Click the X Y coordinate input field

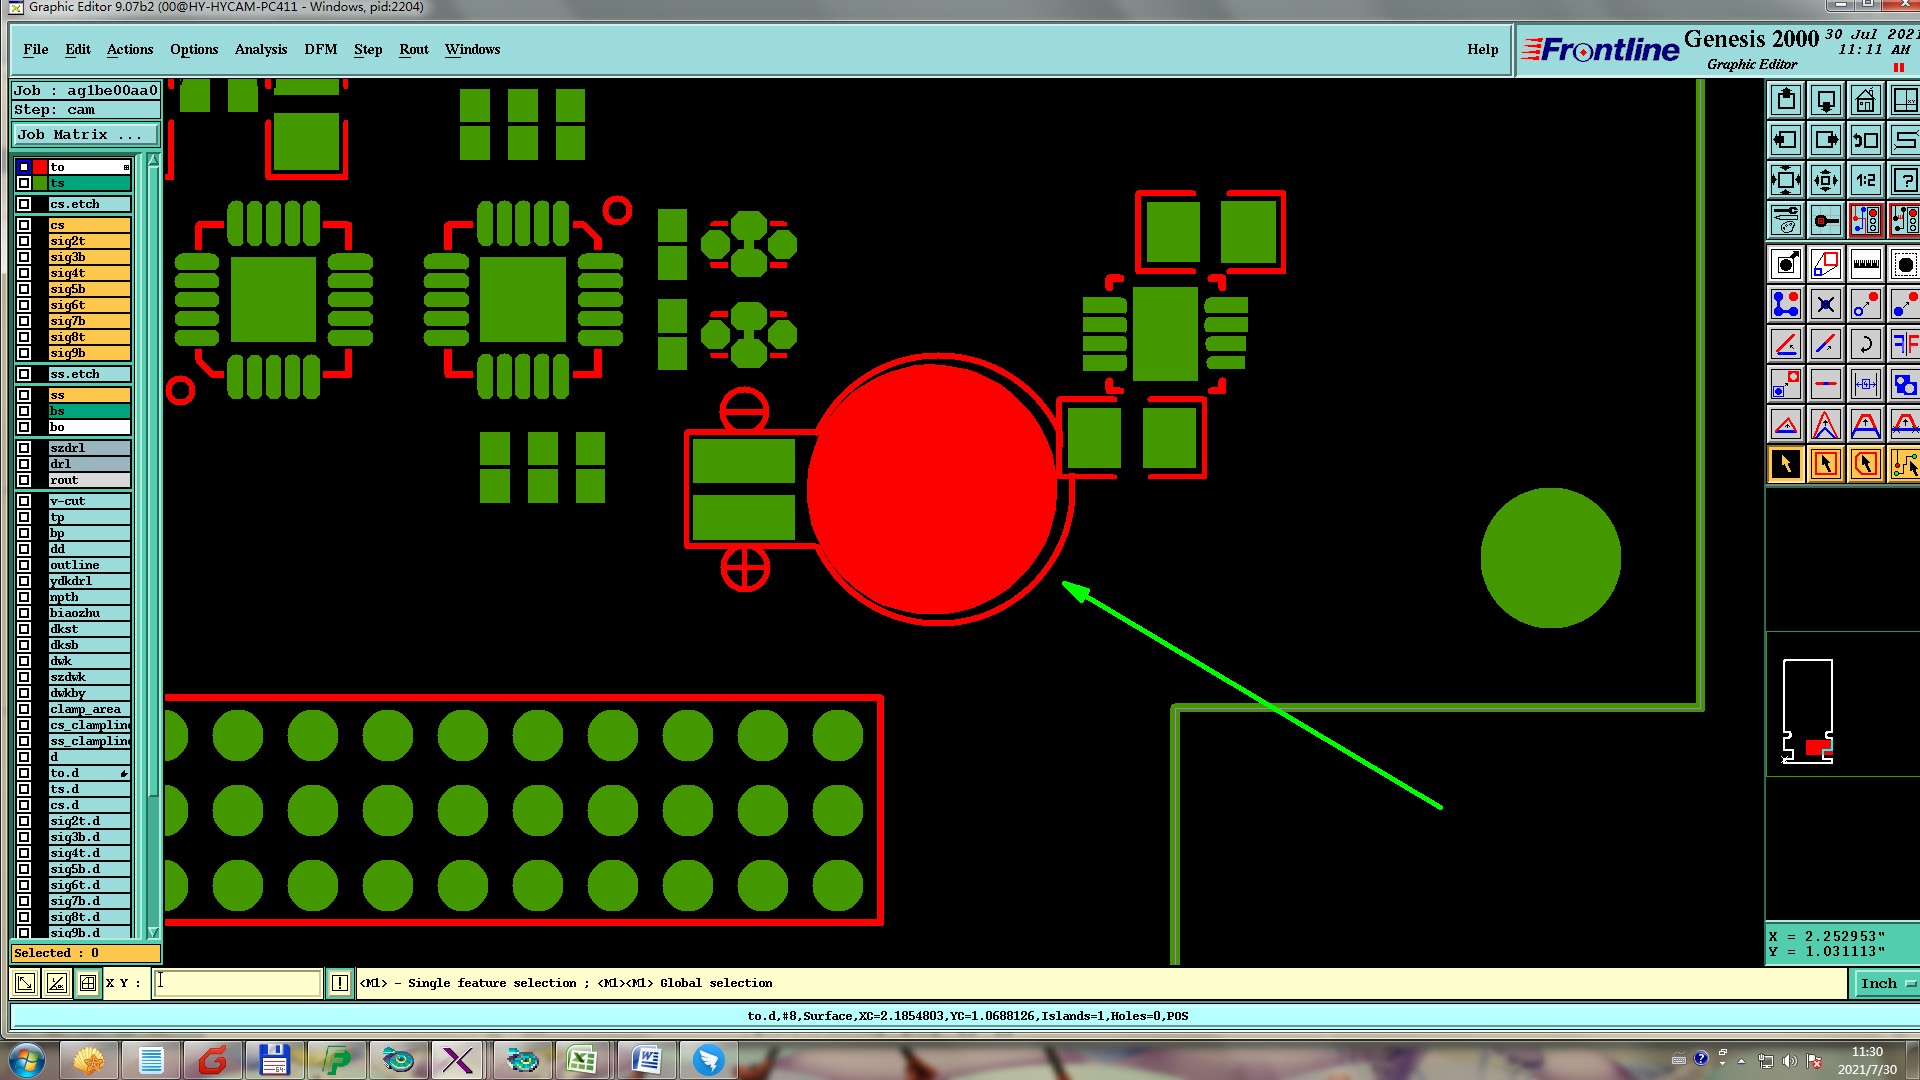pos(237,983)
